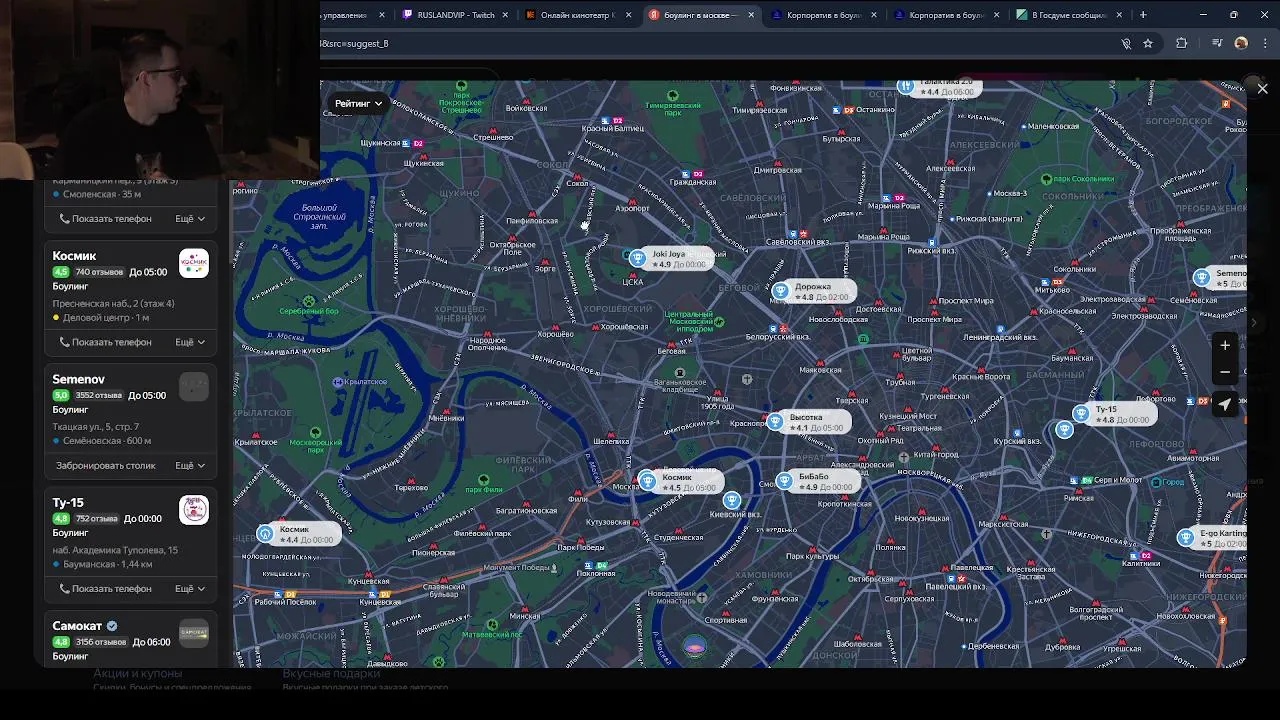Click the Космик logo thumbnail
This screenshot has height=720, width=1280.
[x=194, y=263]
